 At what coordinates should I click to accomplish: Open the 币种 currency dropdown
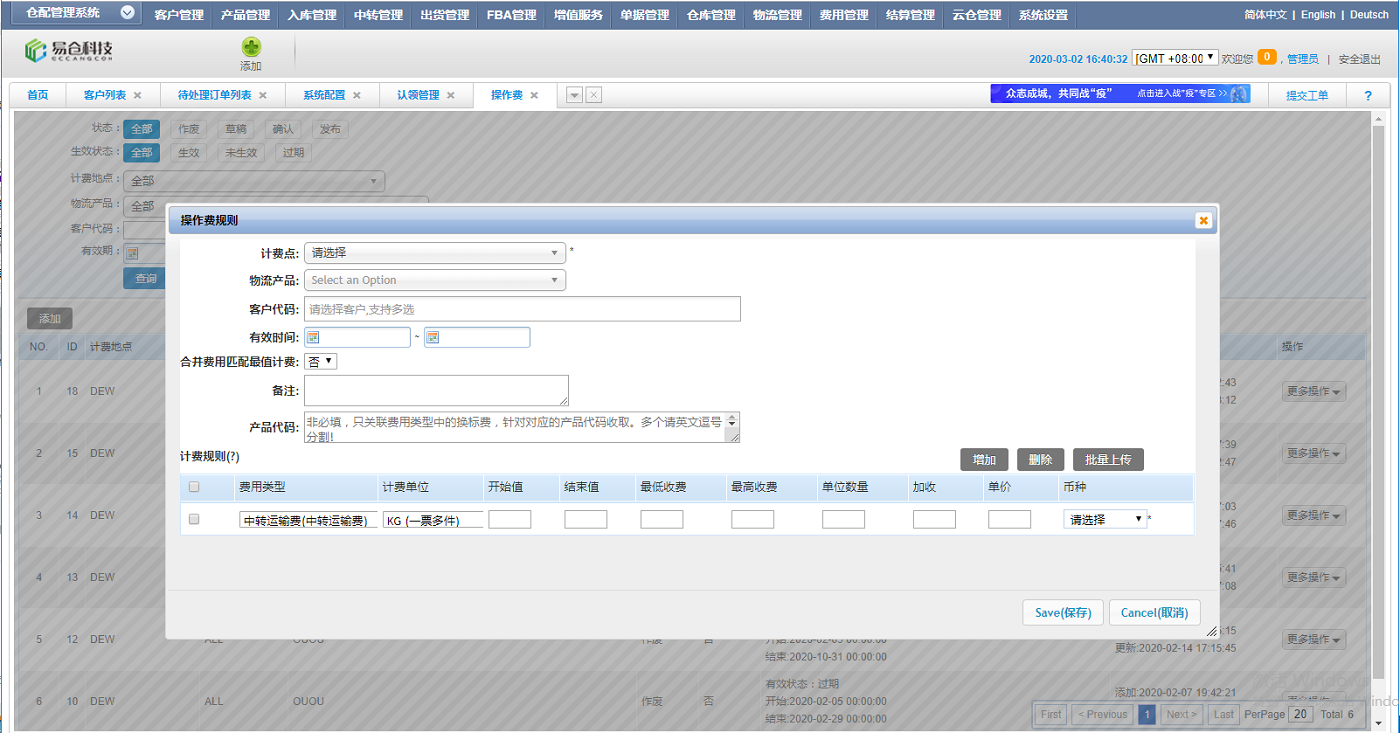pyautogui.click(x=1104, y=519)
